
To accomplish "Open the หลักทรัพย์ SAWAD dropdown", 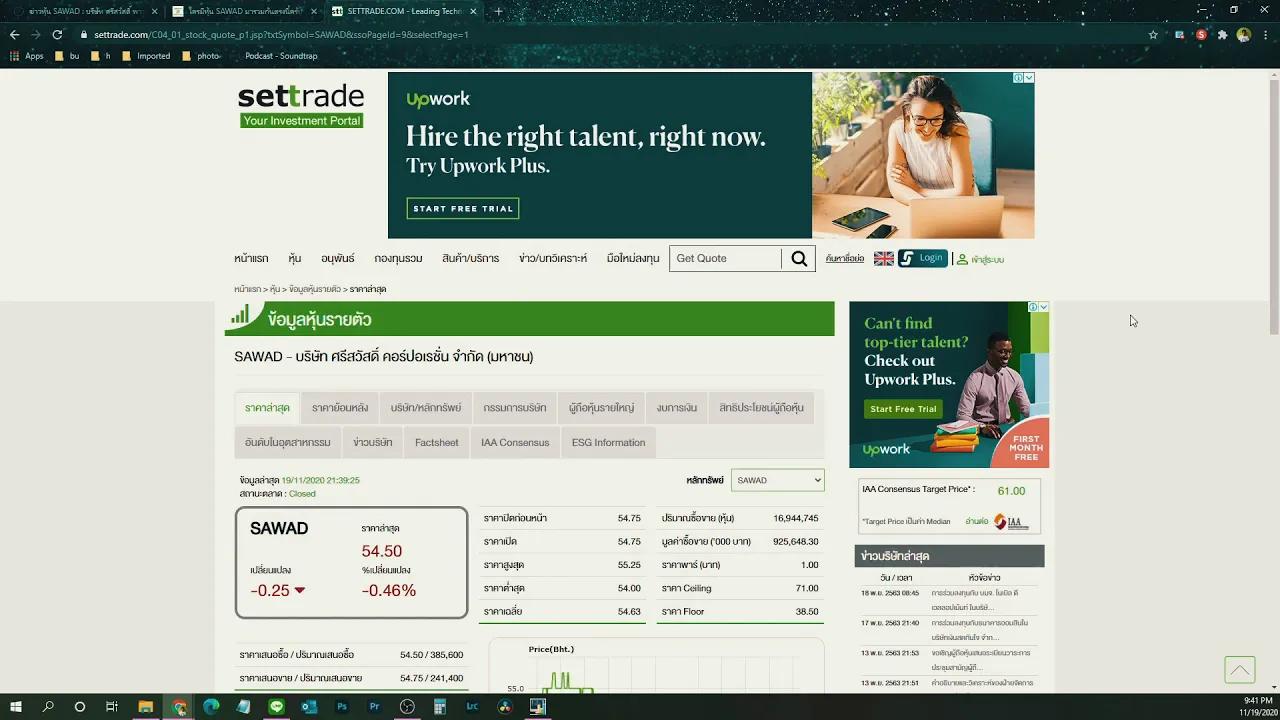I will 777,480.
